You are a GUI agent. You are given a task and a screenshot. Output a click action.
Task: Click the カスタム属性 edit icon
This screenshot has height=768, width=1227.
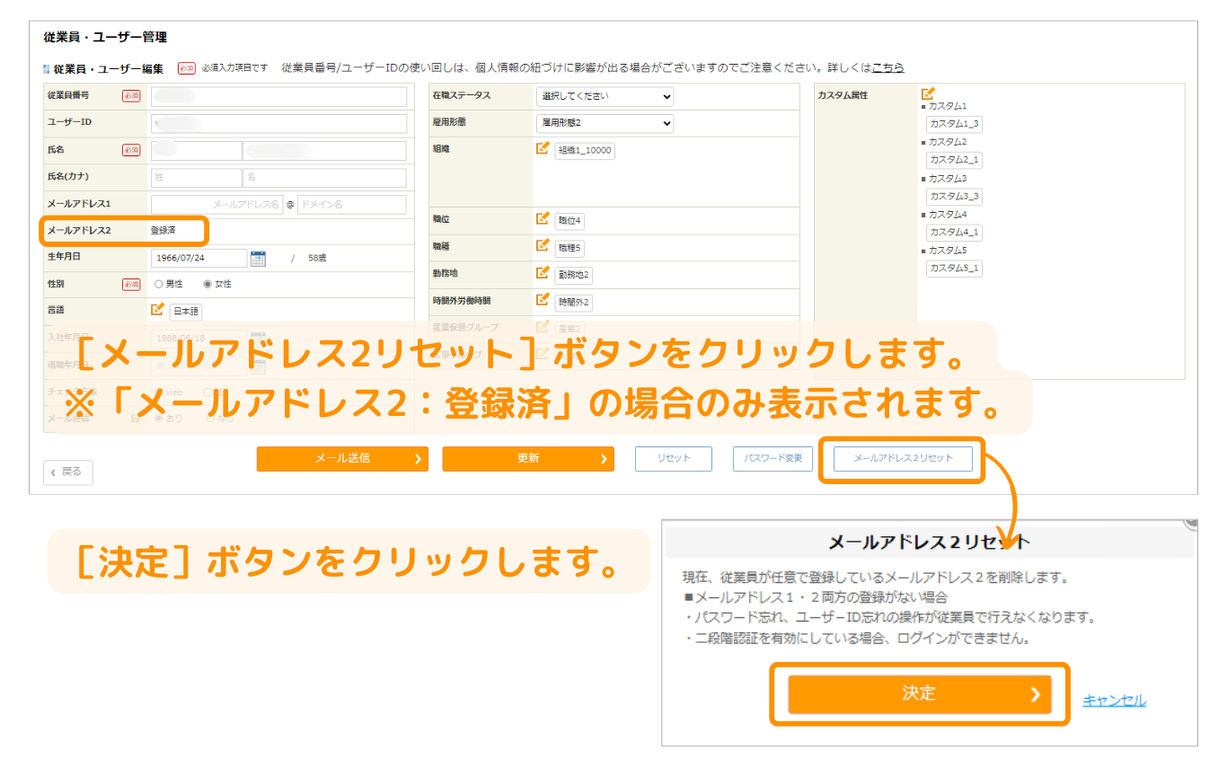(928, 94)
